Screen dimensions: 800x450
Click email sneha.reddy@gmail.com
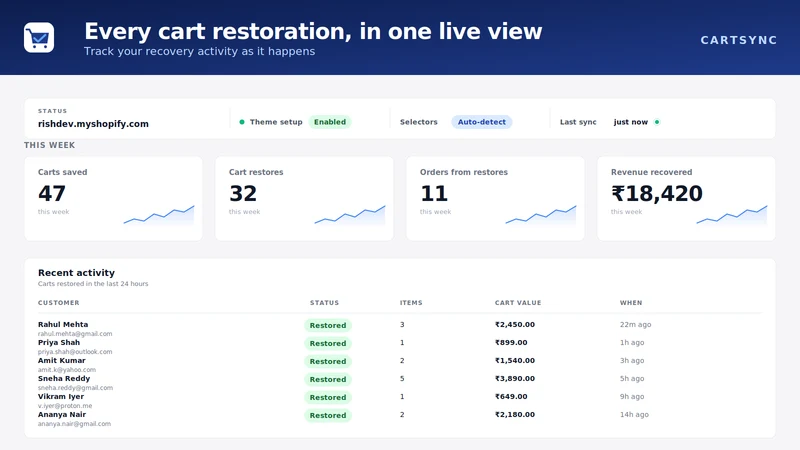pyautogui.click(x=76, y=388)
